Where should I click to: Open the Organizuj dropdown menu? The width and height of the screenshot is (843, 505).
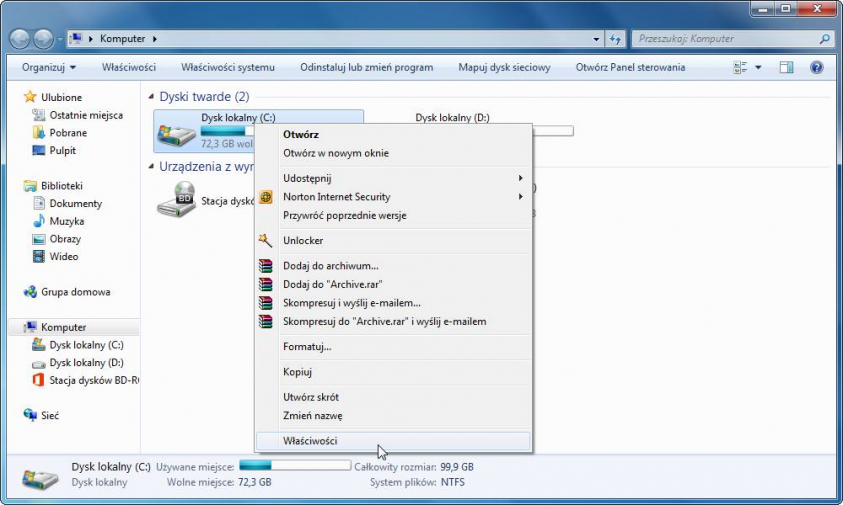49,67
